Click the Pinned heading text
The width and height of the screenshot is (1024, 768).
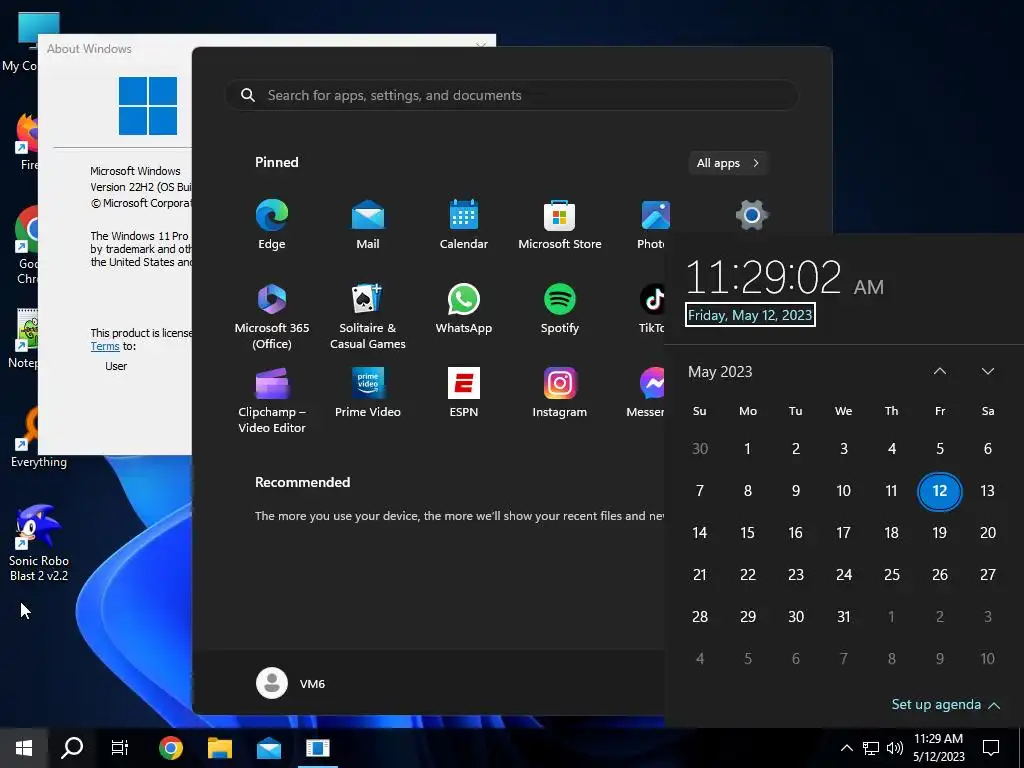click(276, 162)
